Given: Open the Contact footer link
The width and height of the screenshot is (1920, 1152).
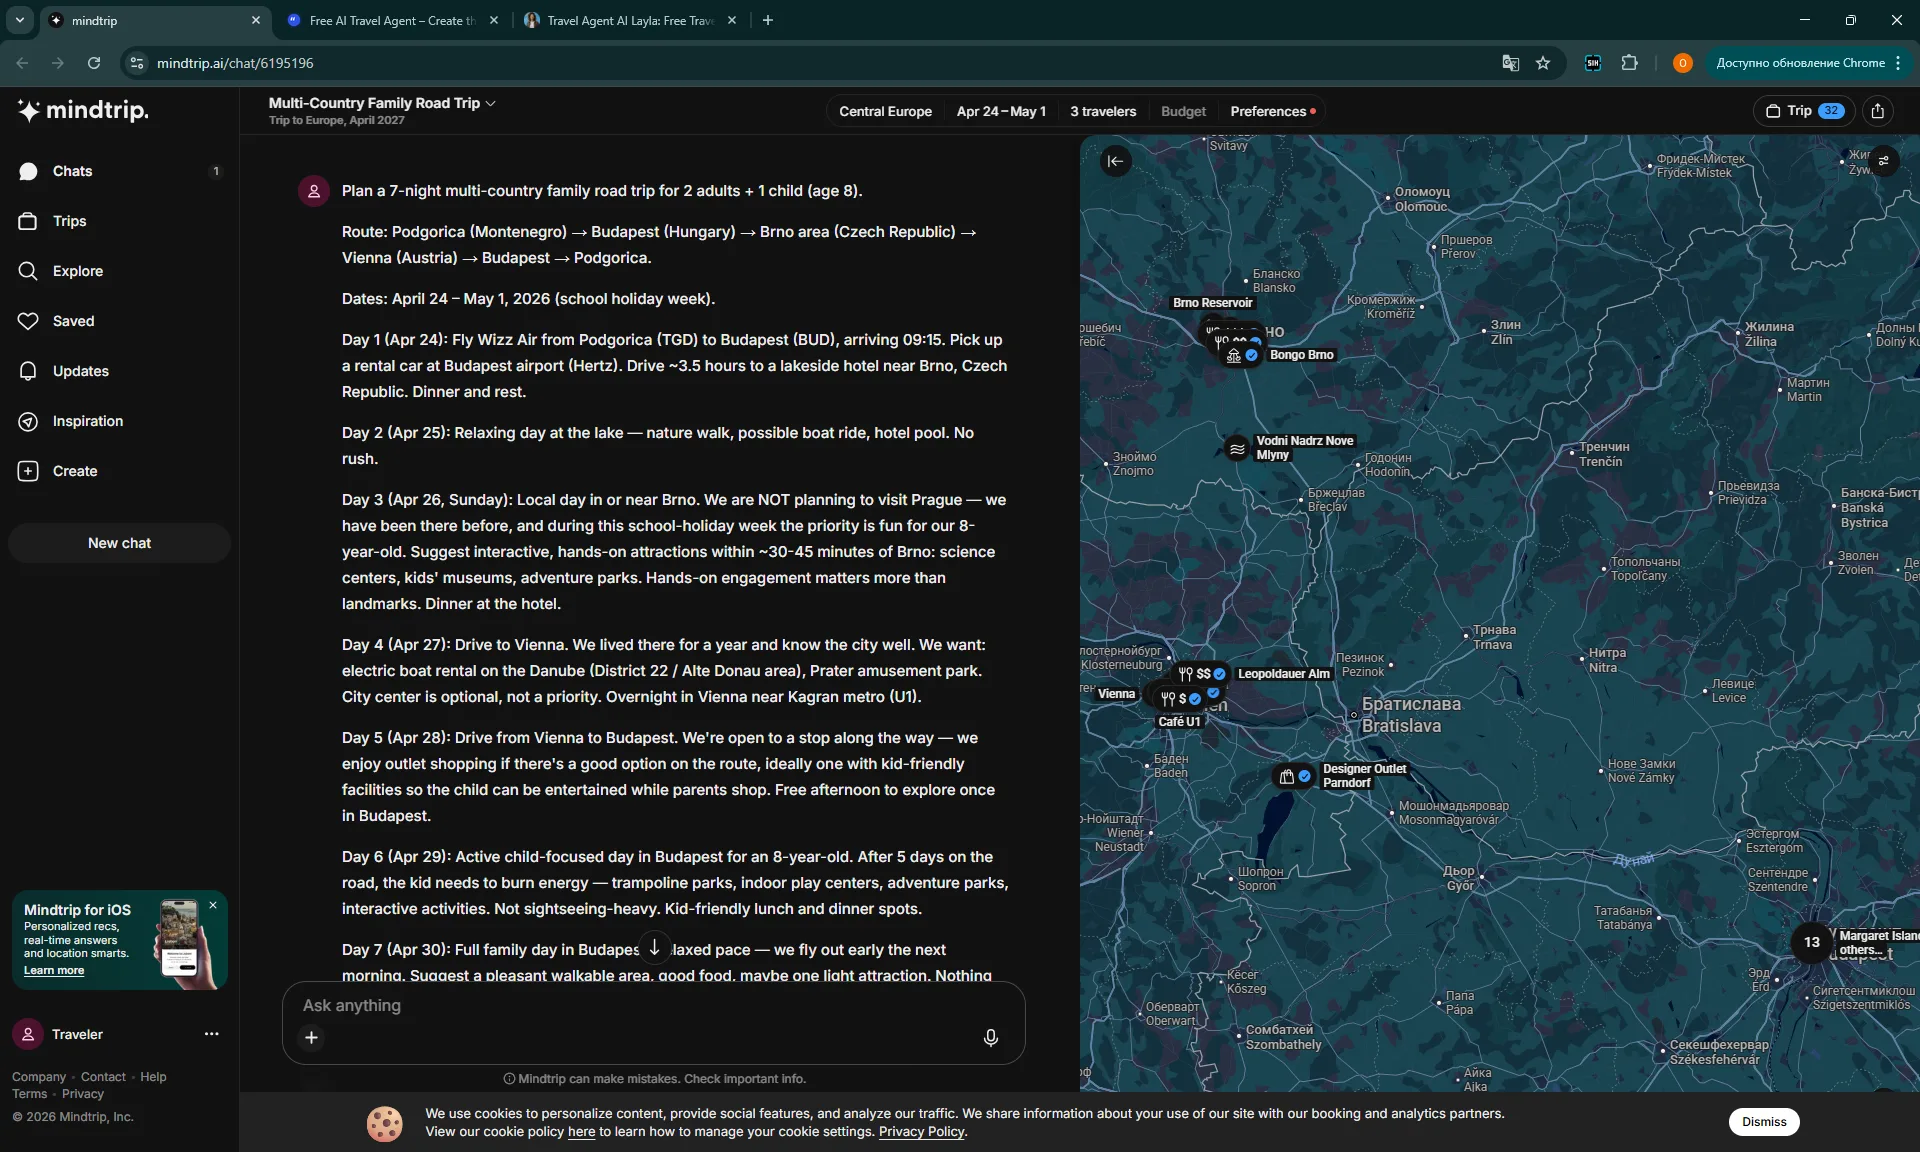Looking at the screenshot, I should point(103,1077).
